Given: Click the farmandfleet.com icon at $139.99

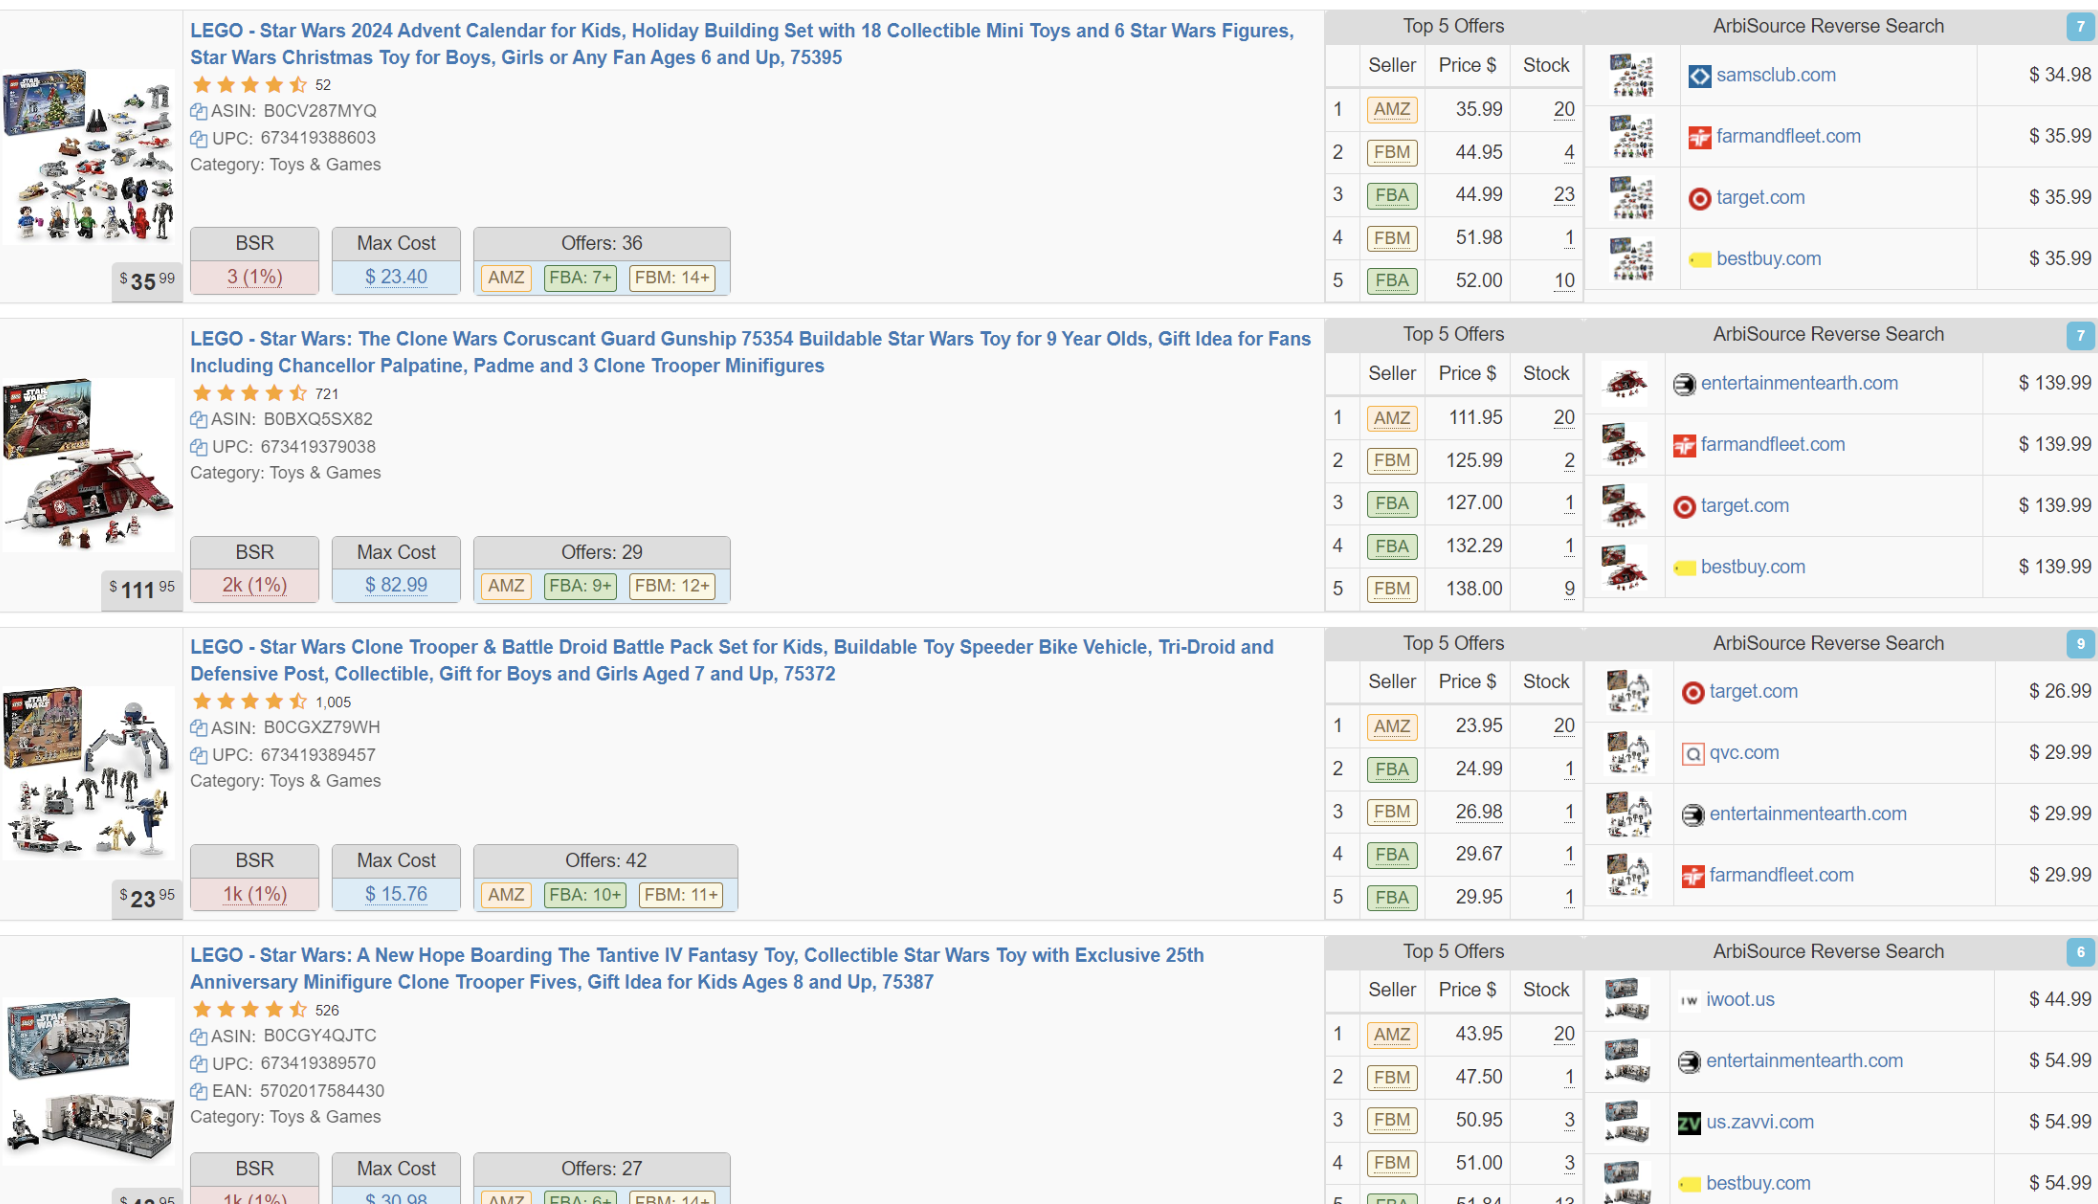Looking at the screenshot, I should [x=1684, y=445].
